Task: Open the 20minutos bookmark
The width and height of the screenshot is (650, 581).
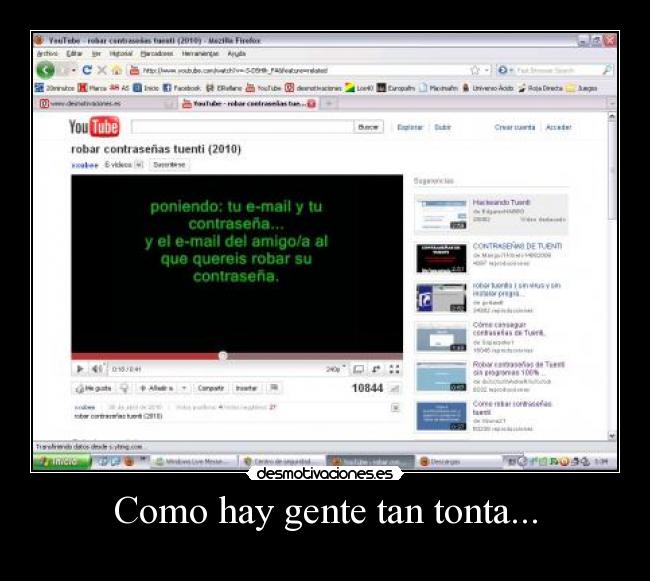Action: coord(55,88)
